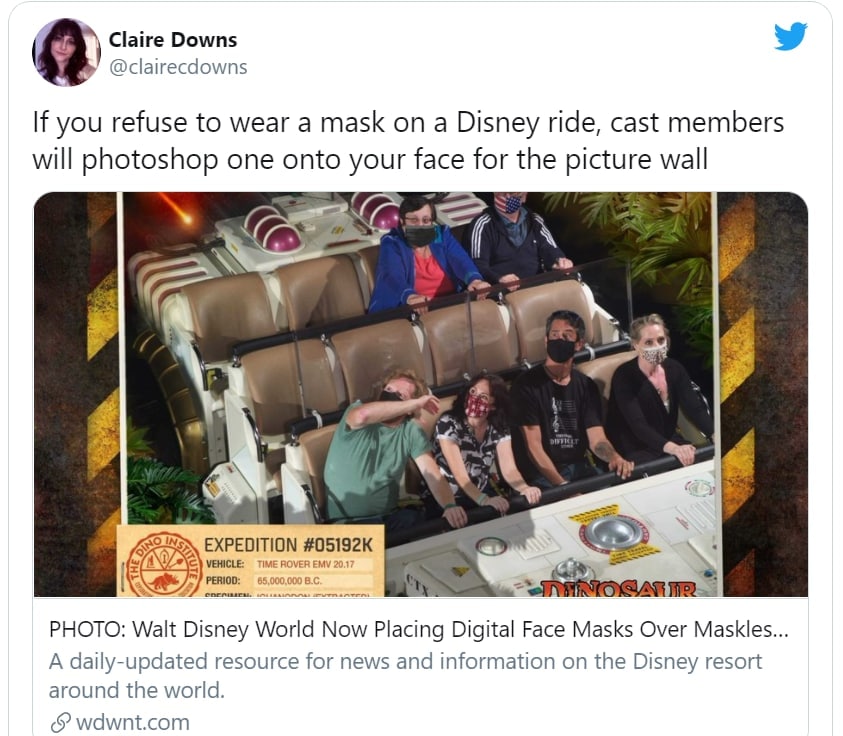
Task: Click the yellow warning triangle on the hood
Action: [x=460, y=571]
